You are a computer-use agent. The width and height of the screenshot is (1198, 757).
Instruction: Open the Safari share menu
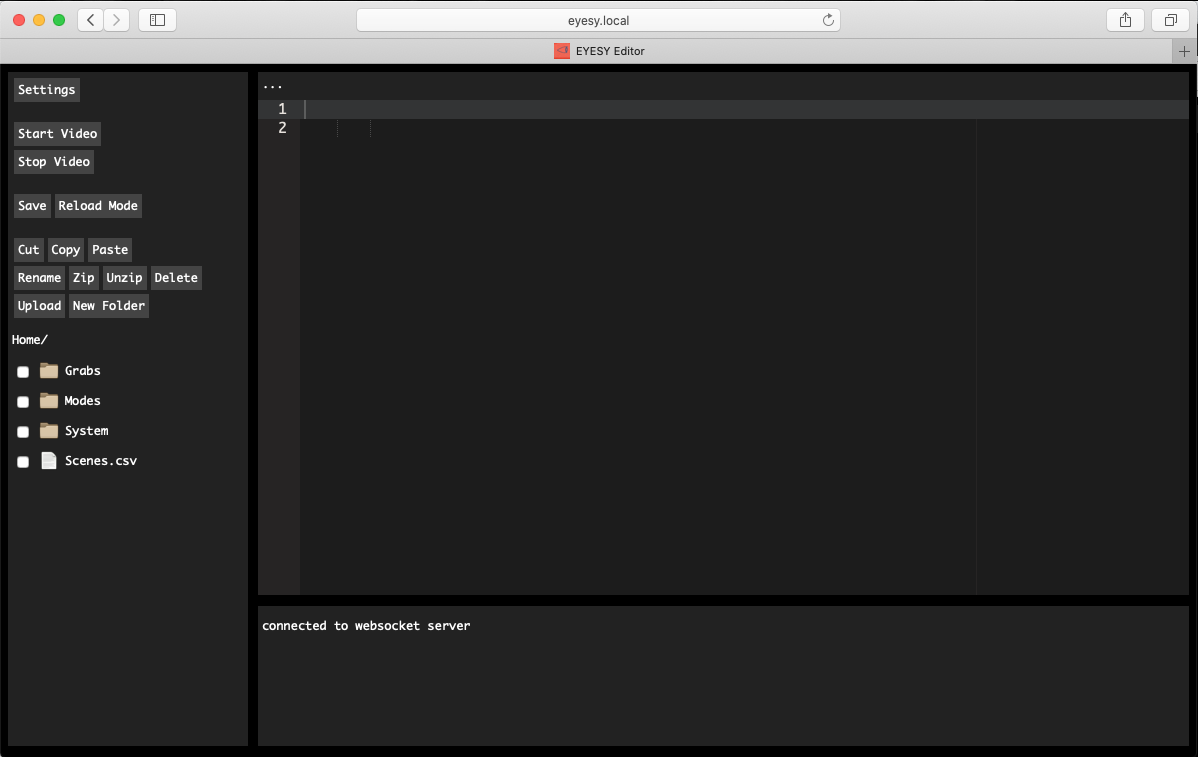1125,20
